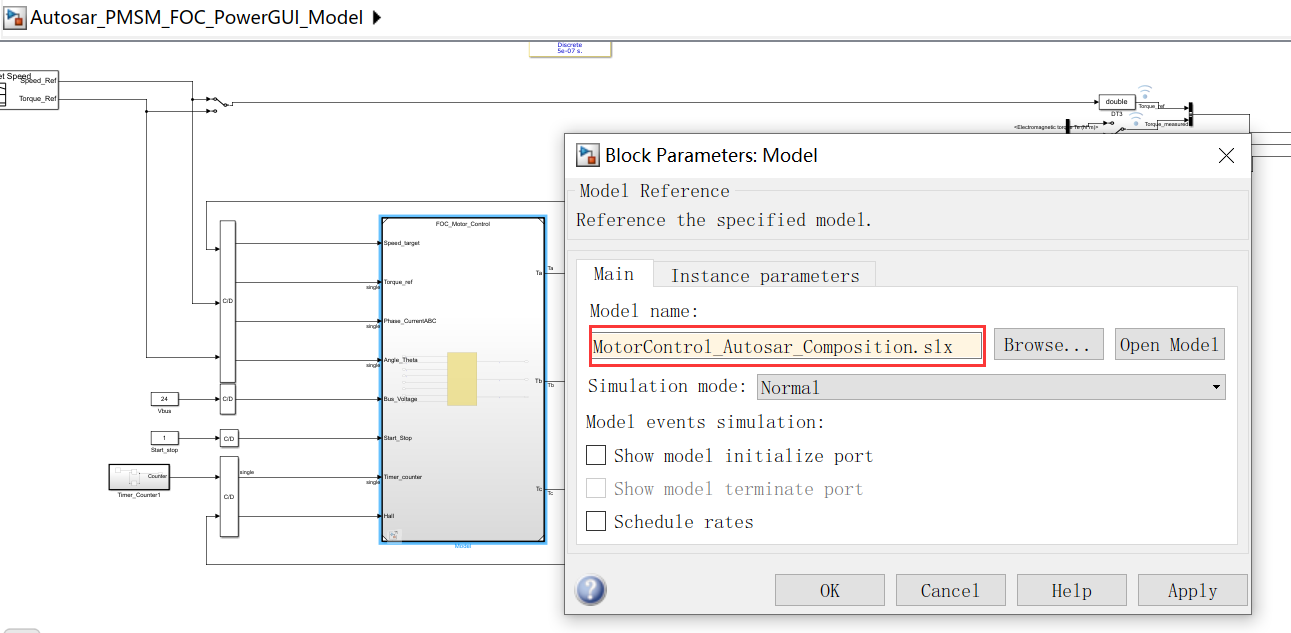Open the Simulation mode dropdown
This screenshot has width=1291, height=633.
[x=1214, y=387]
